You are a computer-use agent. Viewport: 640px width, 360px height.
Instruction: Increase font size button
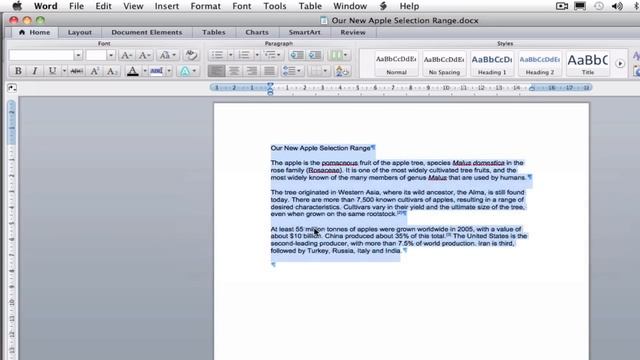tap(126, 55)
